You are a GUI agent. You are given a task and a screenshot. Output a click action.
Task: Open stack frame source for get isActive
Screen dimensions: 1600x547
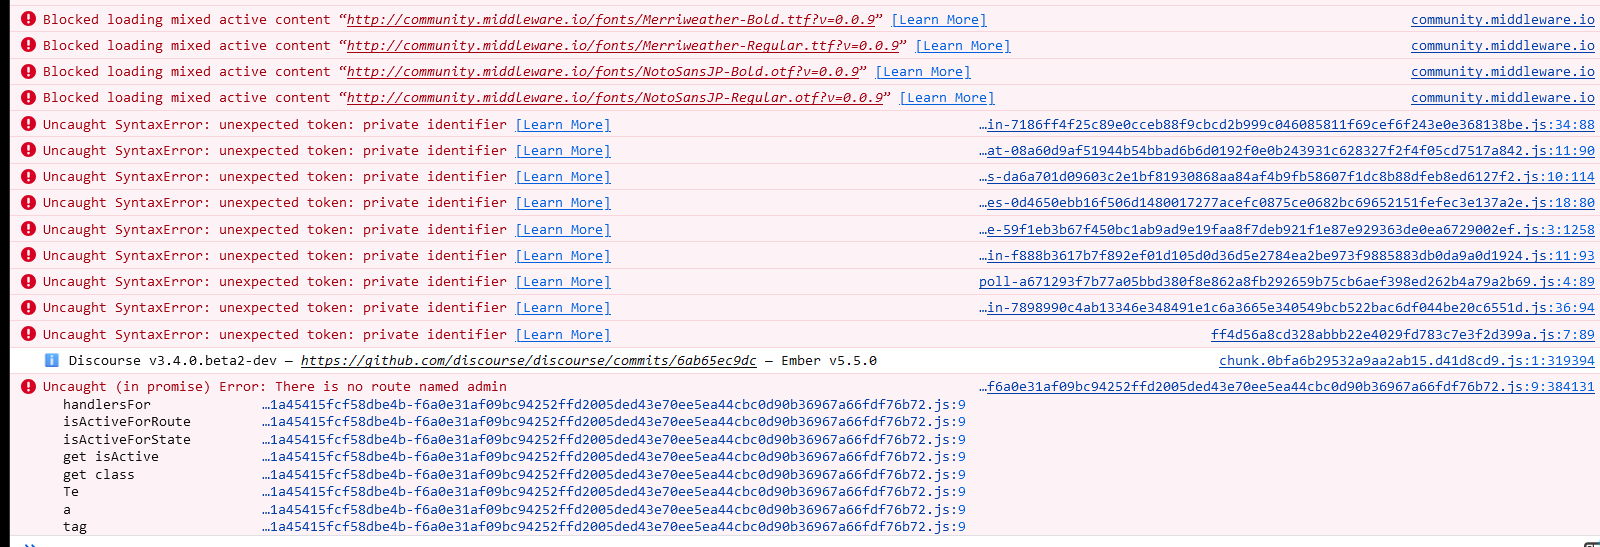point(614,456)
